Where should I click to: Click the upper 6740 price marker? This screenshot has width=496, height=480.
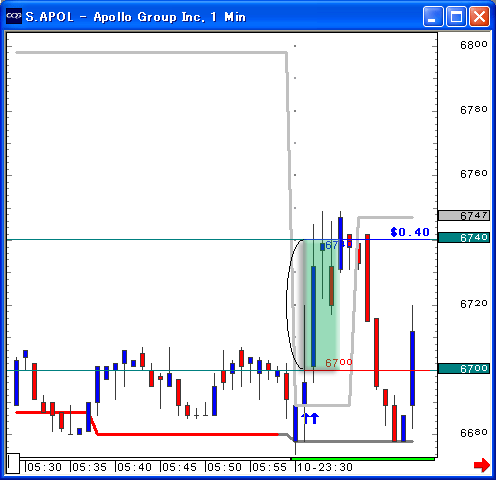[x=464, y=238]
